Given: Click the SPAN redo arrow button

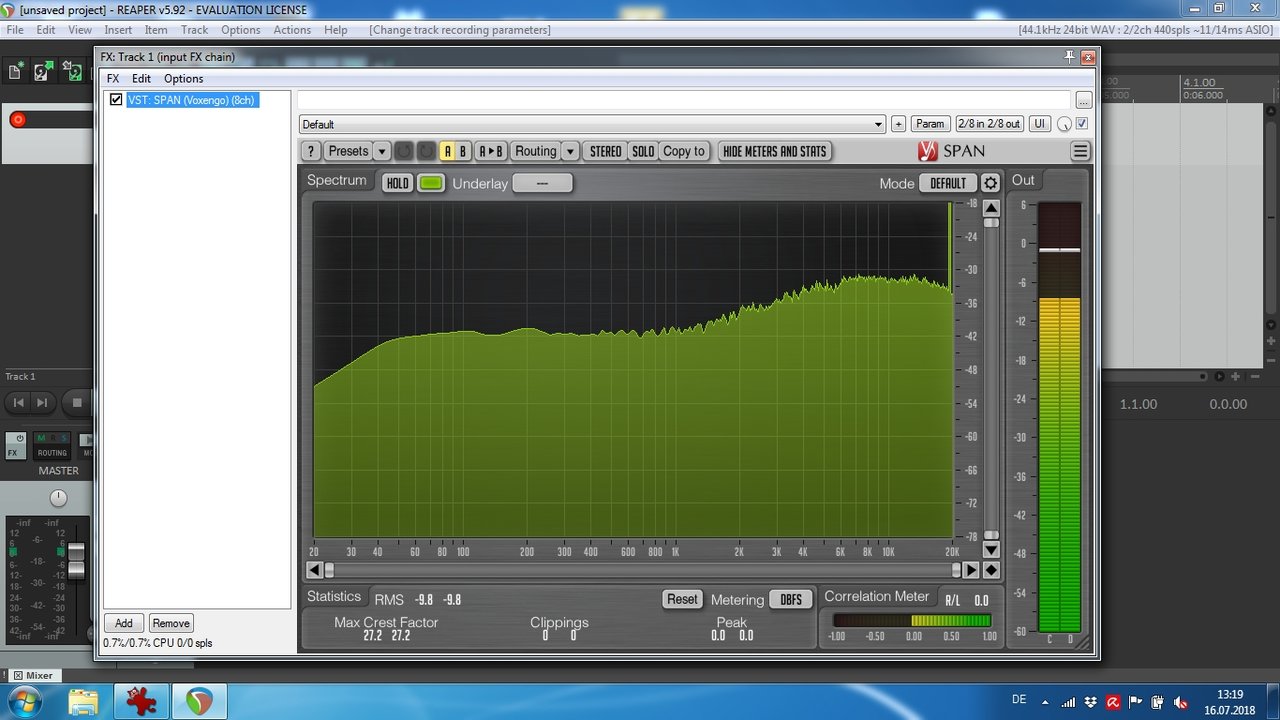Looking at the screenshot, I should coord(426,151).
